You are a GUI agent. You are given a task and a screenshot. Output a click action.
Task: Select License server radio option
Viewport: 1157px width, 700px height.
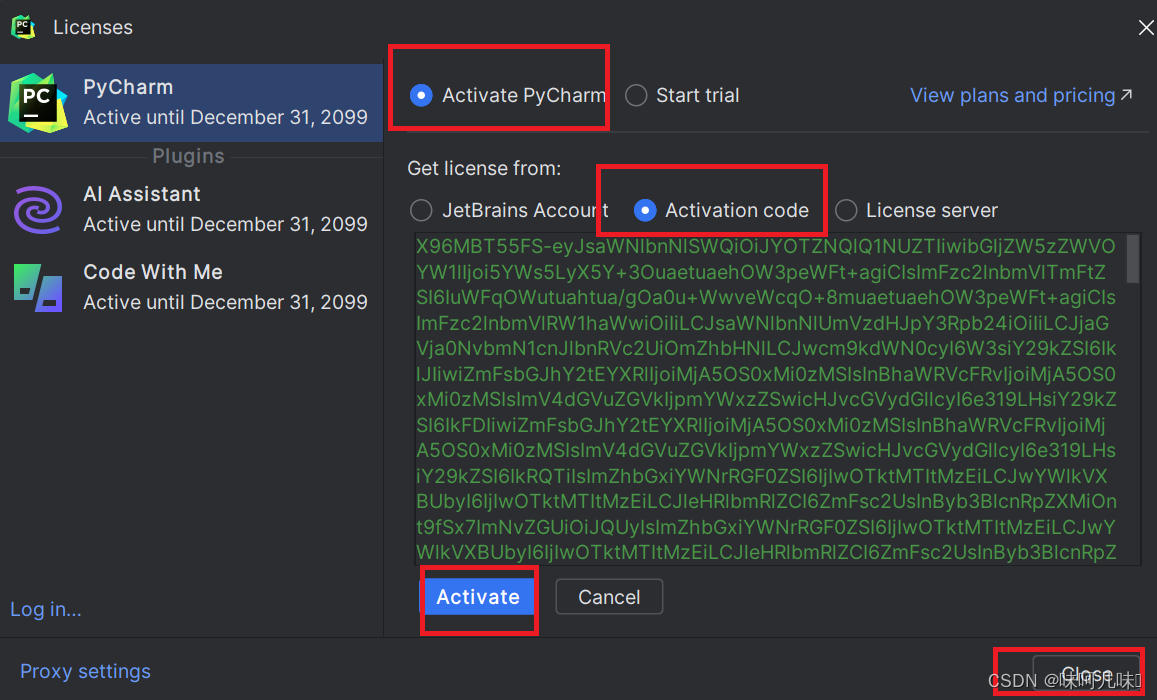point(846,210)
